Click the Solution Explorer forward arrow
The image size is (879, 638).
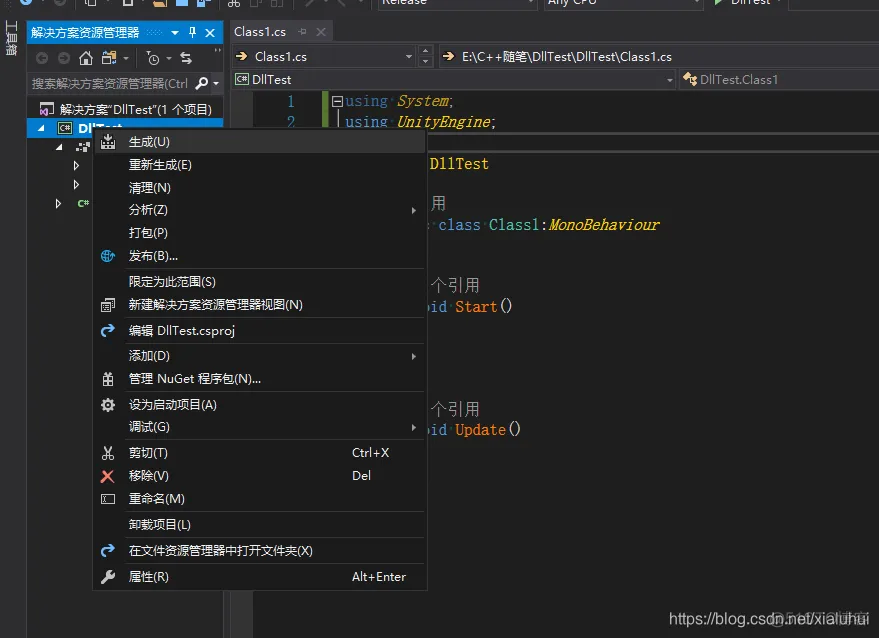click(x=64, y=58)
